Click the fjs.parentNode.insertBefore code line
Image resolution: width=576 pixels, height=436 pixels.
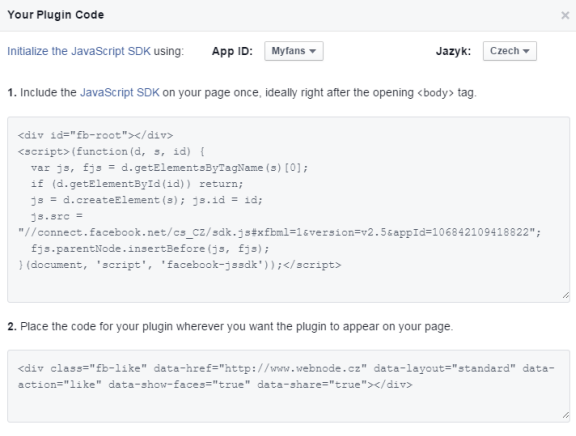coord(150,249)
